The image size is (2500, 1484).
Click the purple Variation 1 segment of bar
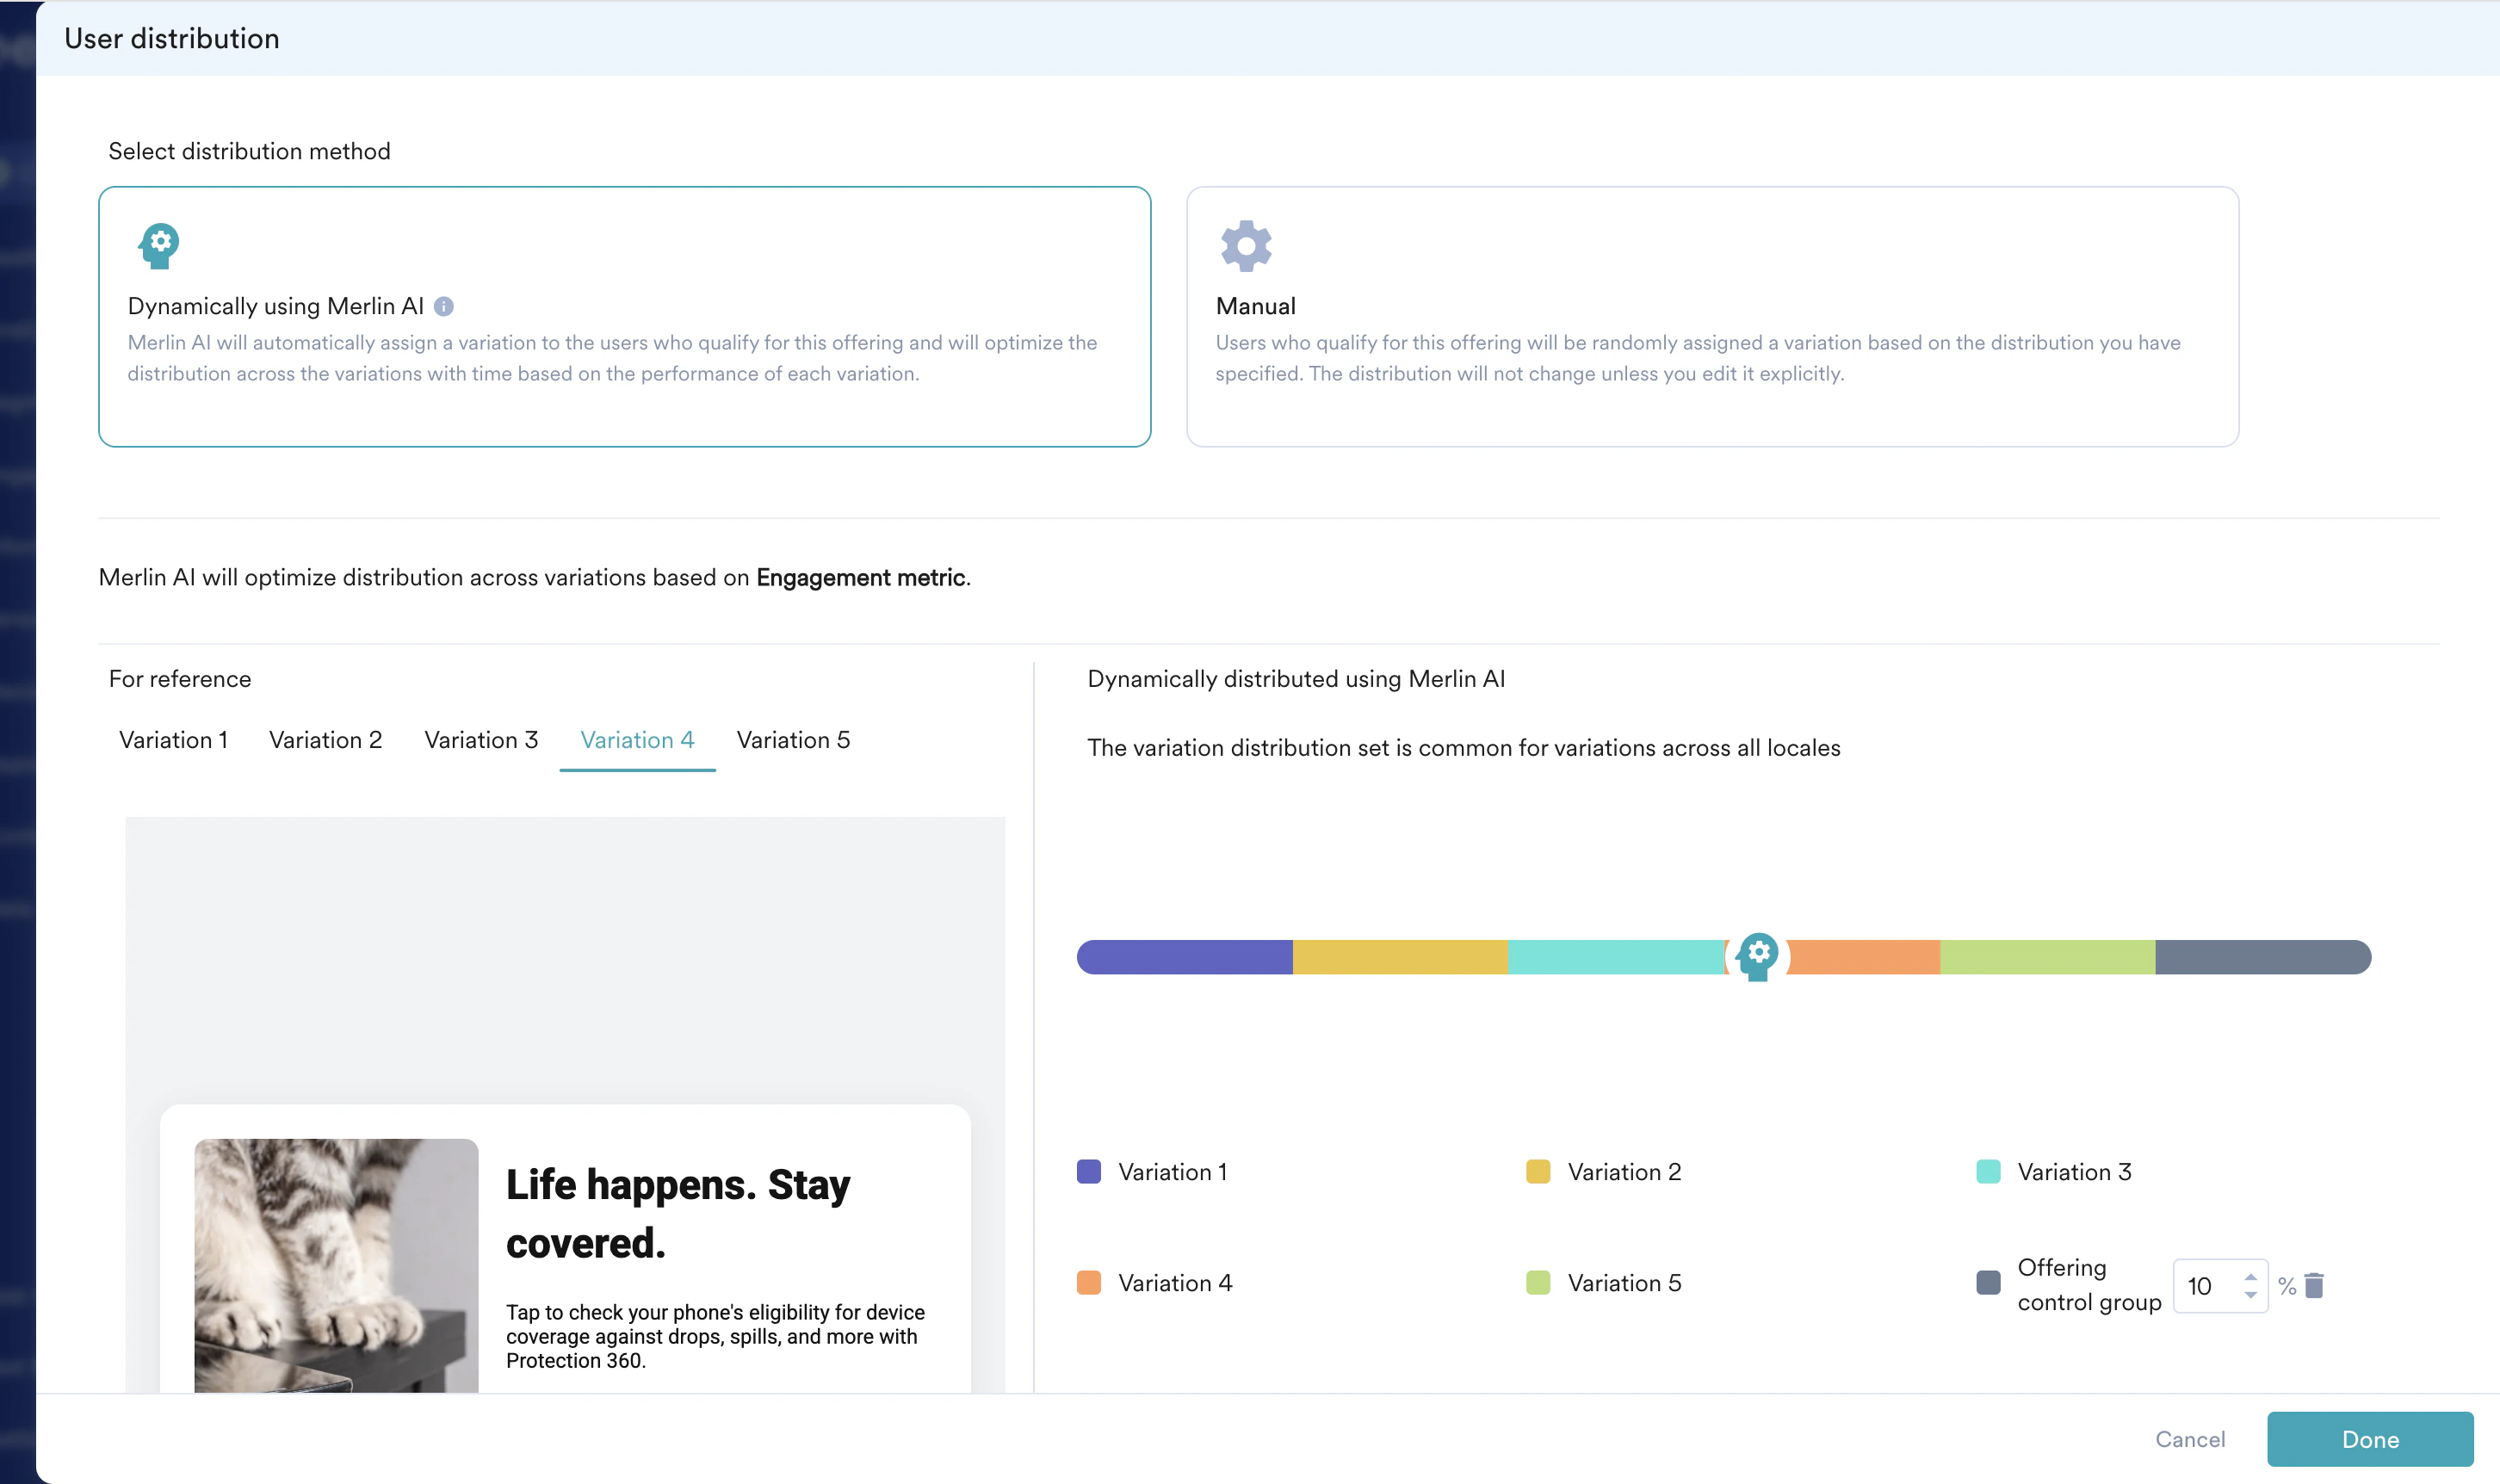coord(1185,957)
